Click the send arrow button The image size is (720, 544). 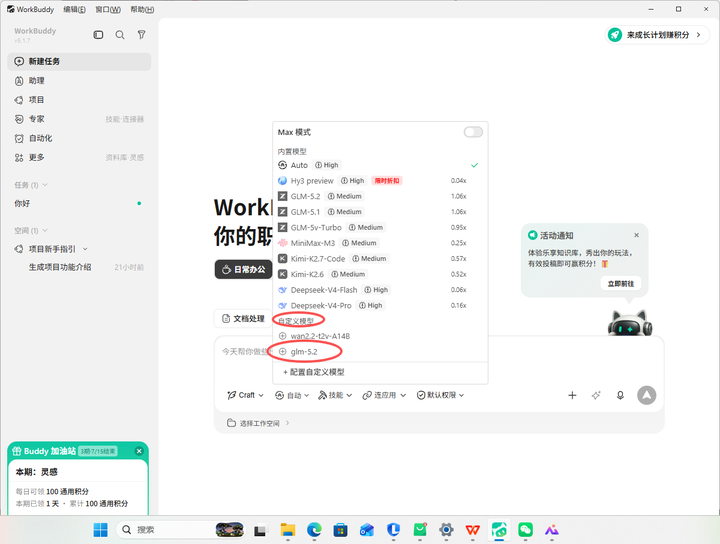(647, 395)
